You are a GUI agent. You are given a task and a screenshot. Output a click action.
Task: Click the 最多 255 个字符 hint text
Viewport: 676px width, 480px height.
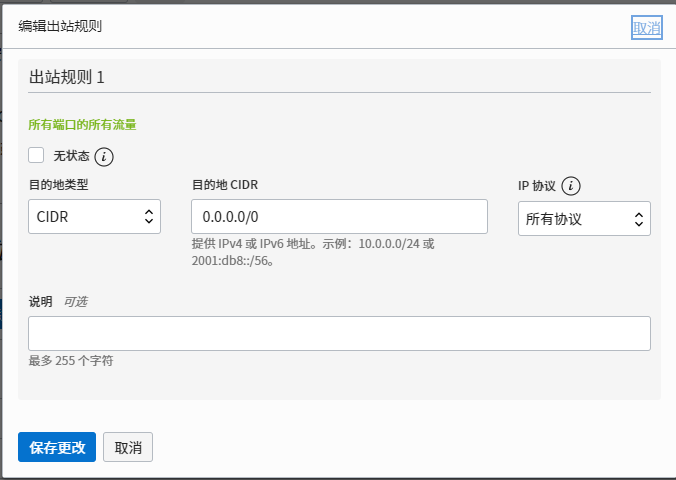[71, 361]
